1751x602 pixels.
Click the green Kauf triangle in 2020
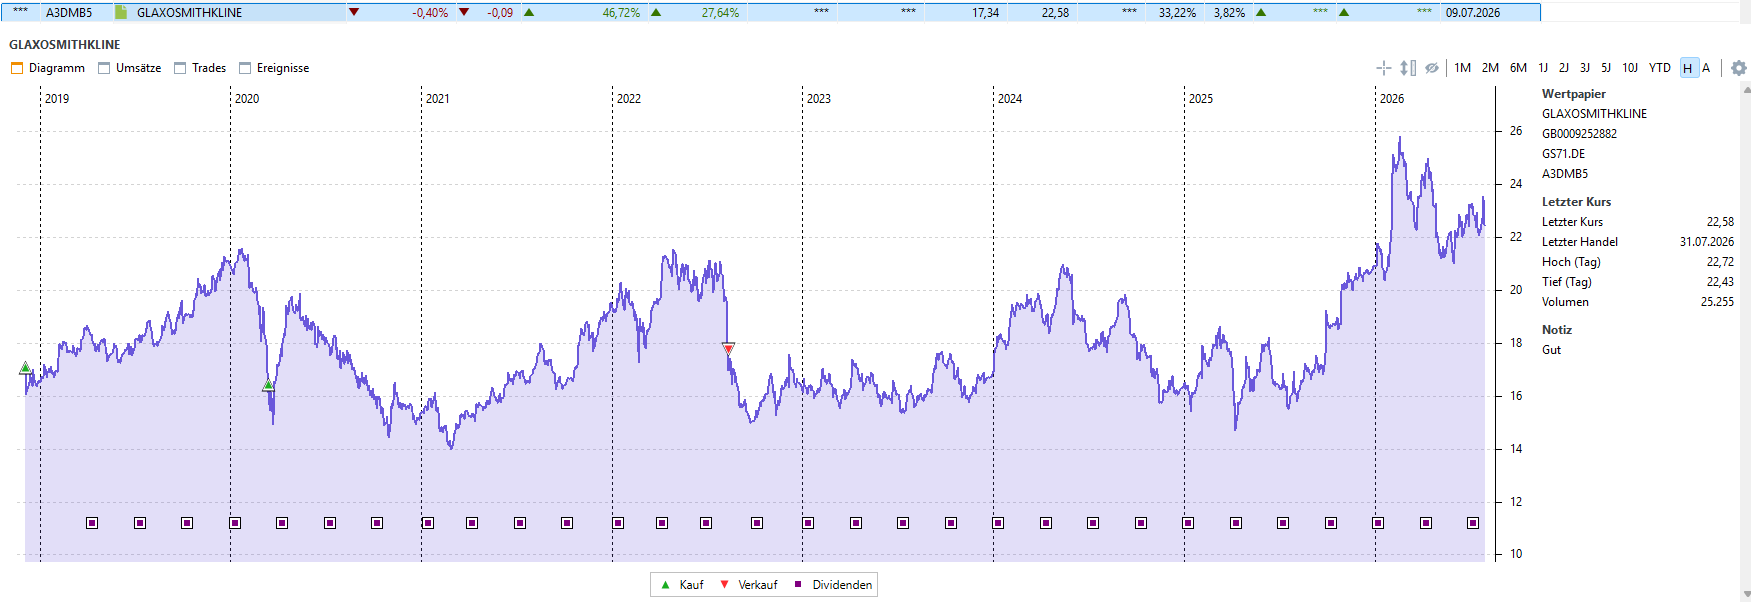(x=268, y=385)
